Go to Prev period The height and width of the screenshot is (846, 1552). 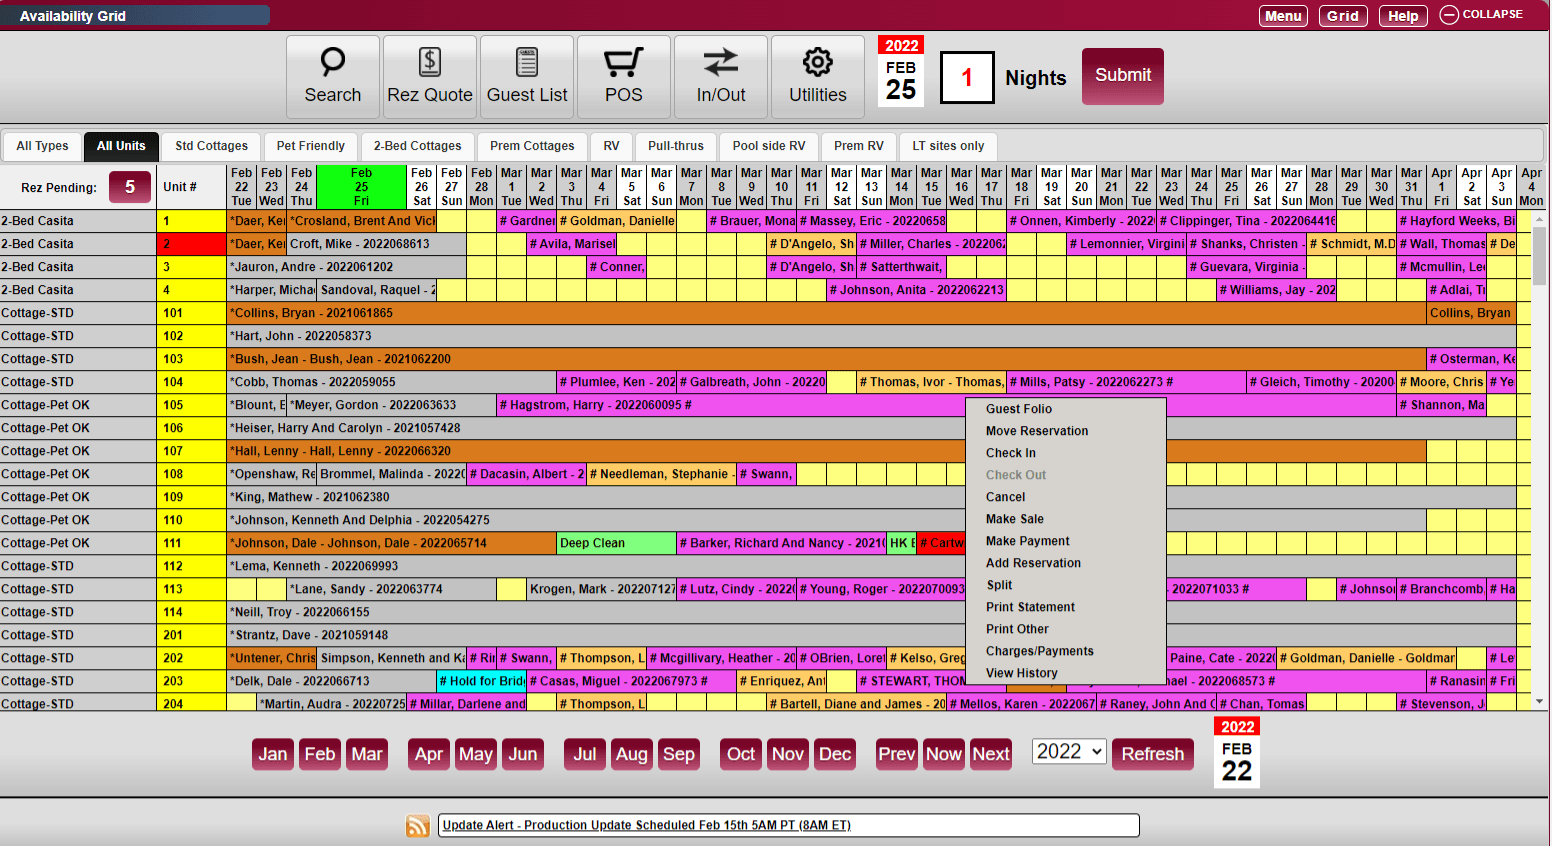point(896,754)
